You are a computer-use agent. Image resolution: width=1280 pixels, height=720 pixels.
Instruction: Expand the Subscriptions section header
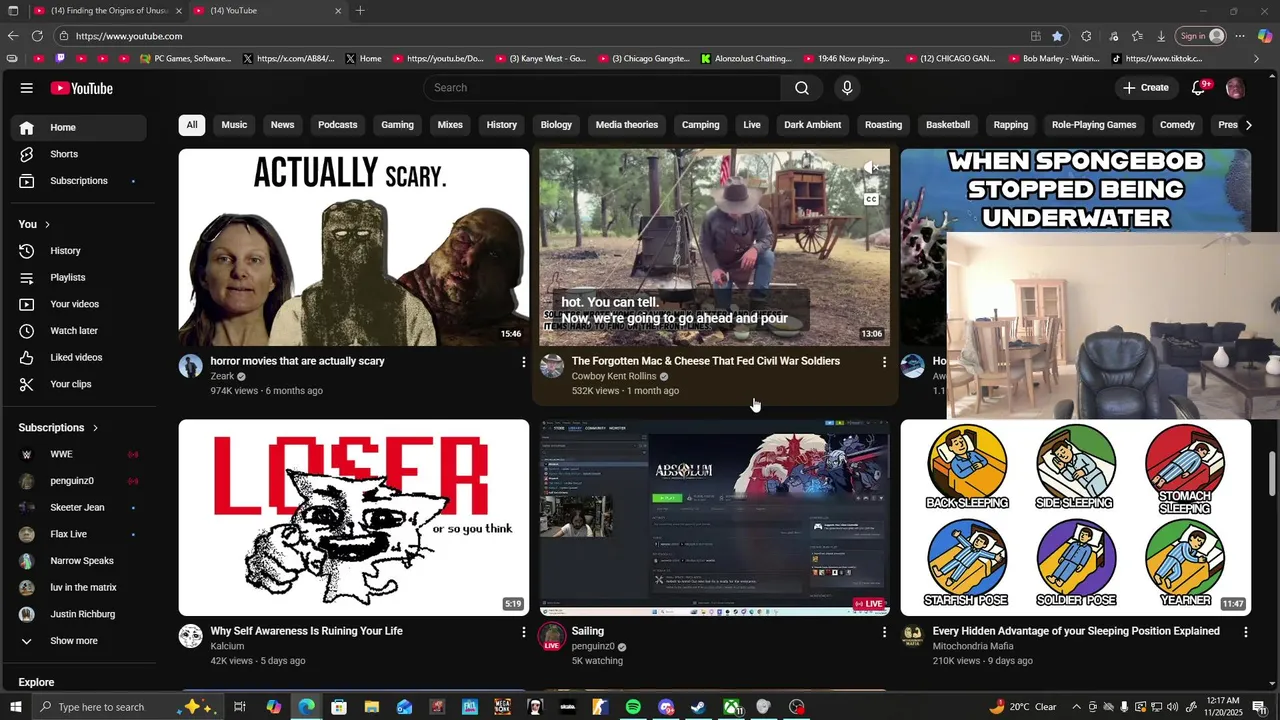[58, 428]
